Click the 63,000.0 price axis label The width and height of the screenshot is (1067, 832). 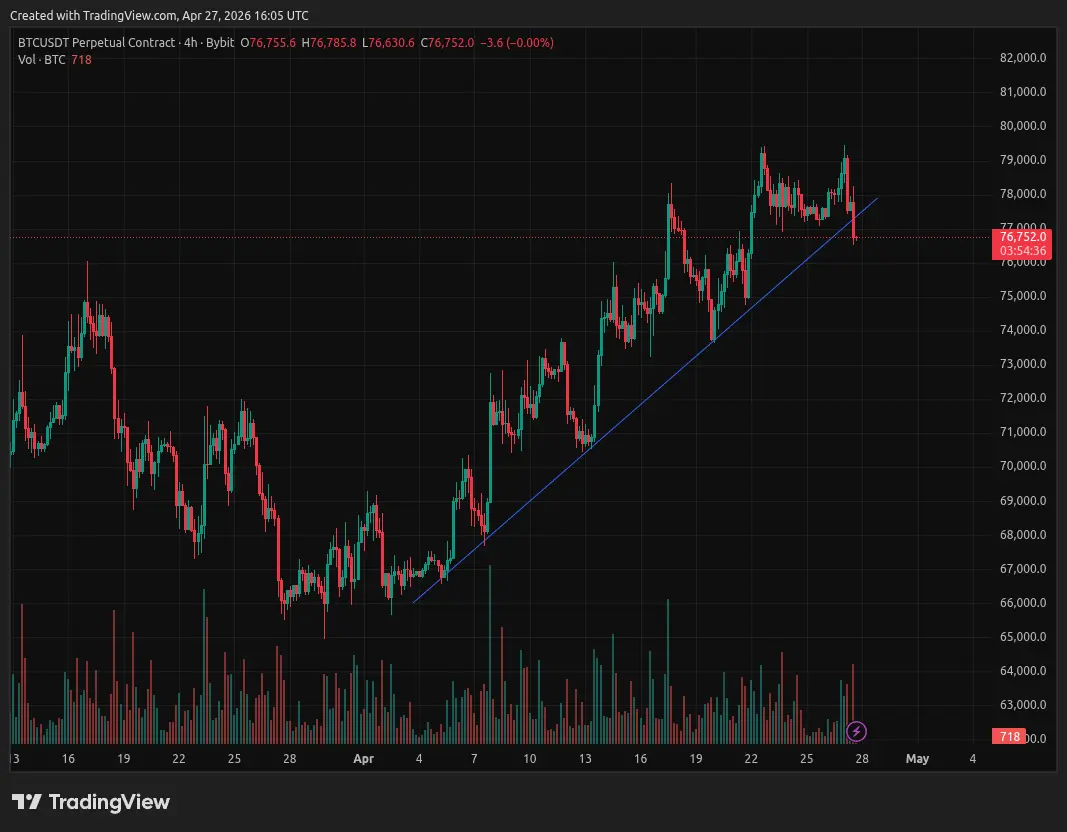(x=1023, y=705)
